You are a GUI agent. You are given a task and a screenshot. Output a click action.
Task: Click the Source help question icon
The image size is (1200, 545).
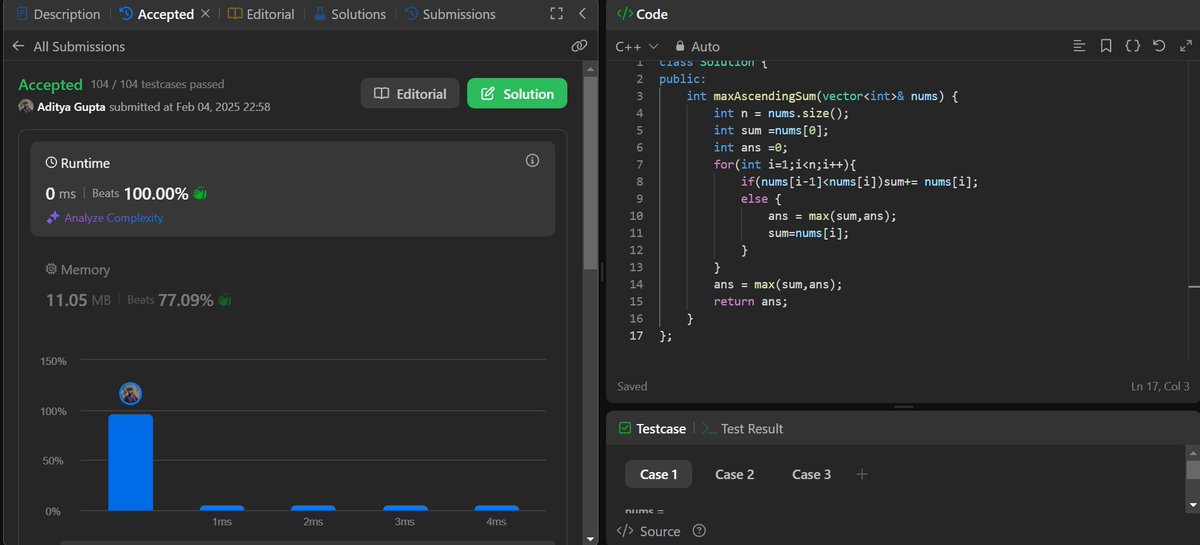click(699, 531)
